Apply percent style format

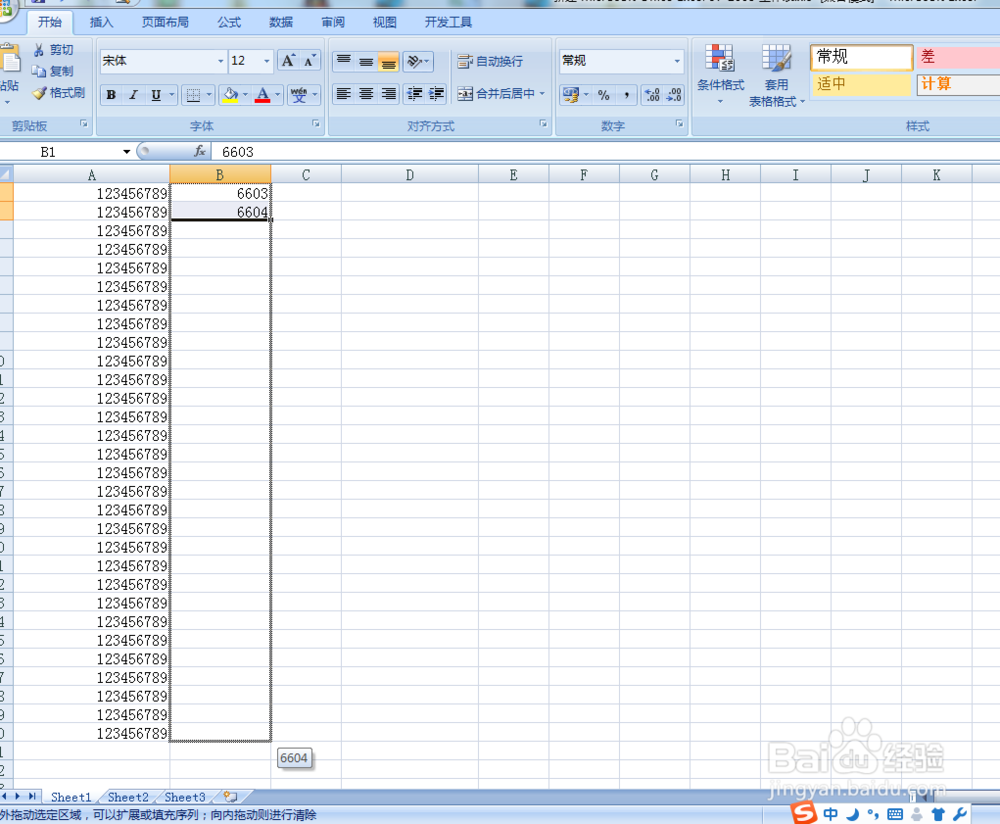(x=604, y=95)
